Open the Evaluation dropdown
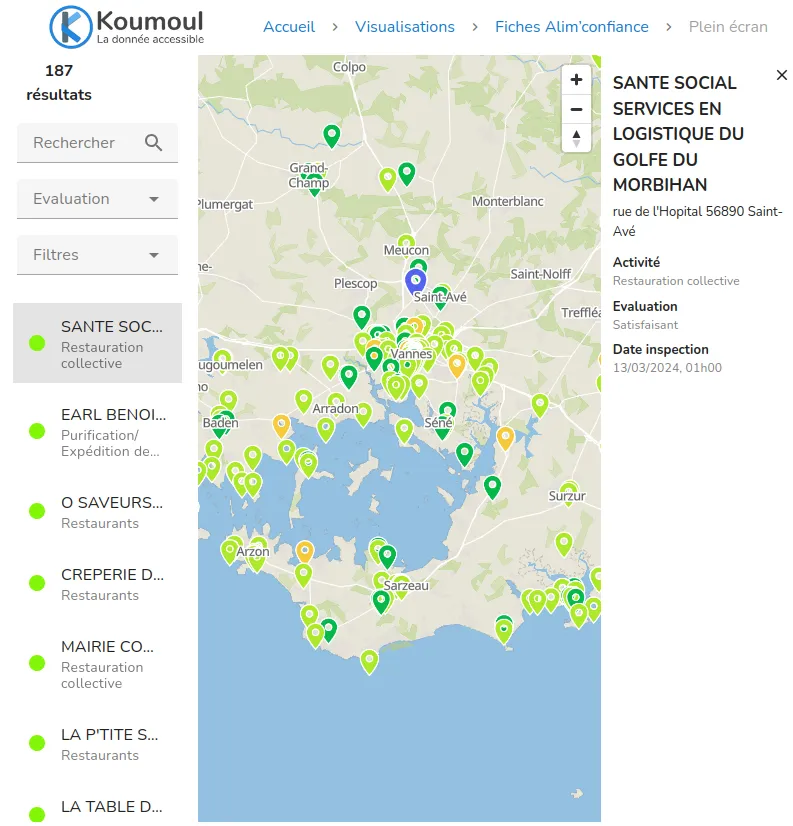793x826 pixels. [x=97, y=199]
